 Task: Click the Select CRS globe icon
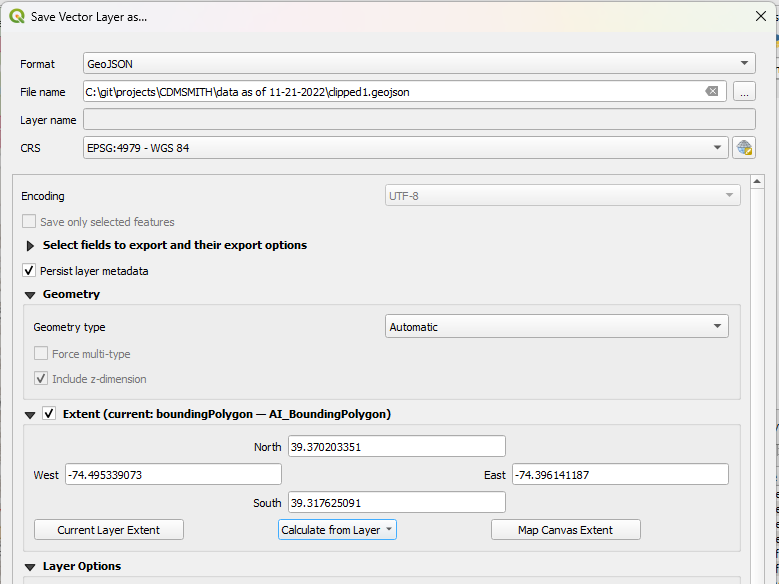coord(744,148)
